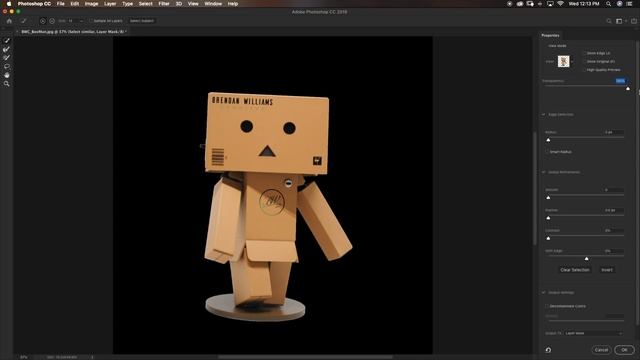
Task: Select the Properties panel tab
Action: (x=550, y=36)
